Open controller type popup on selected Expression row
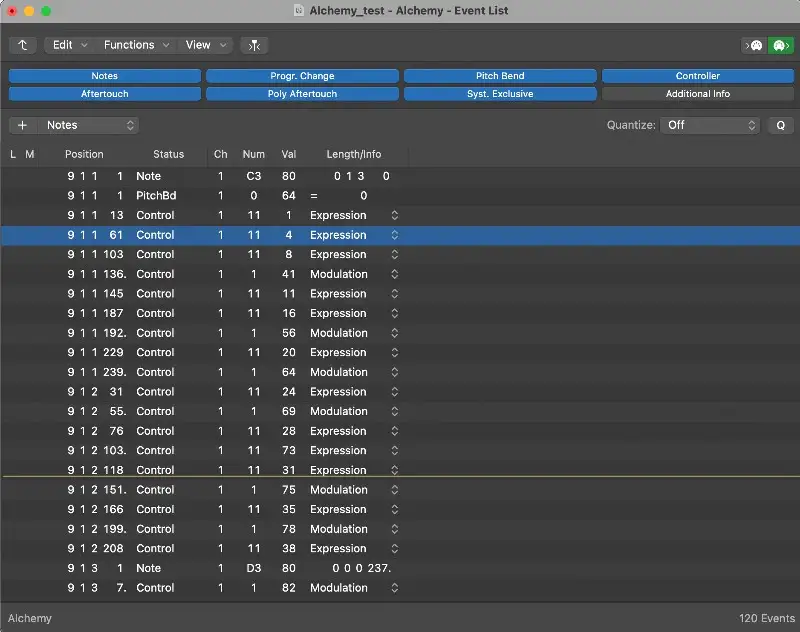The image size is (800, 632). (x=394, y=235)
